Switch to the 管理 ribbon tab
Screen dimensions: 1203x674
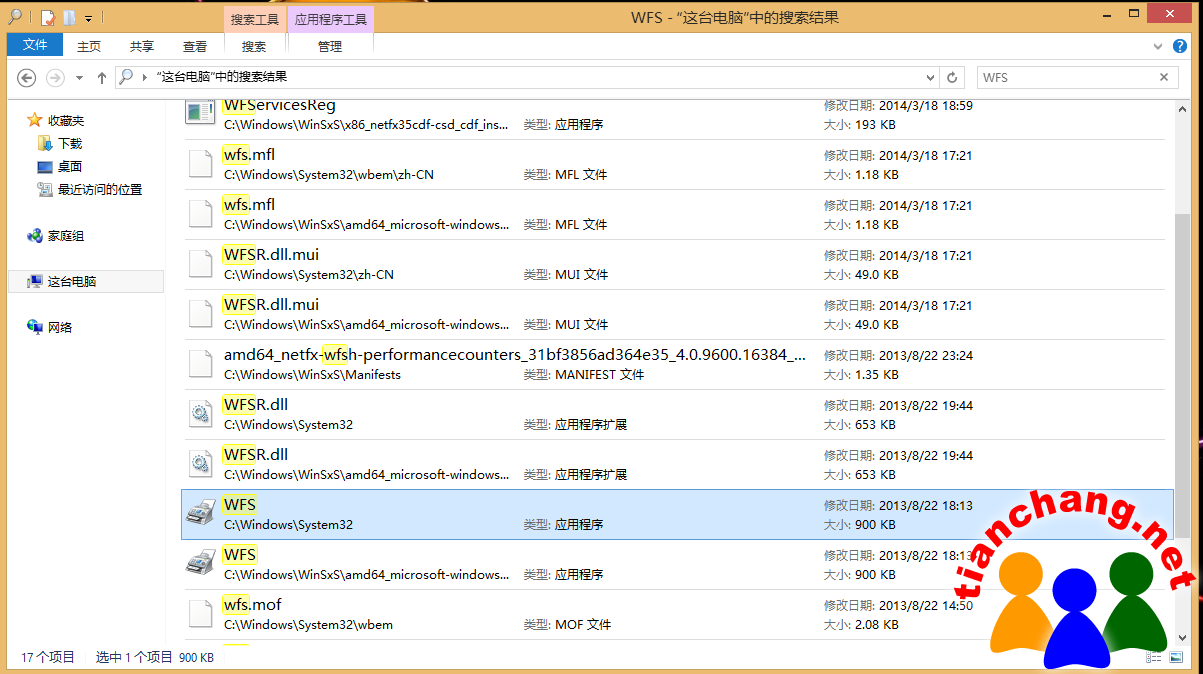[x=330, y=46]
